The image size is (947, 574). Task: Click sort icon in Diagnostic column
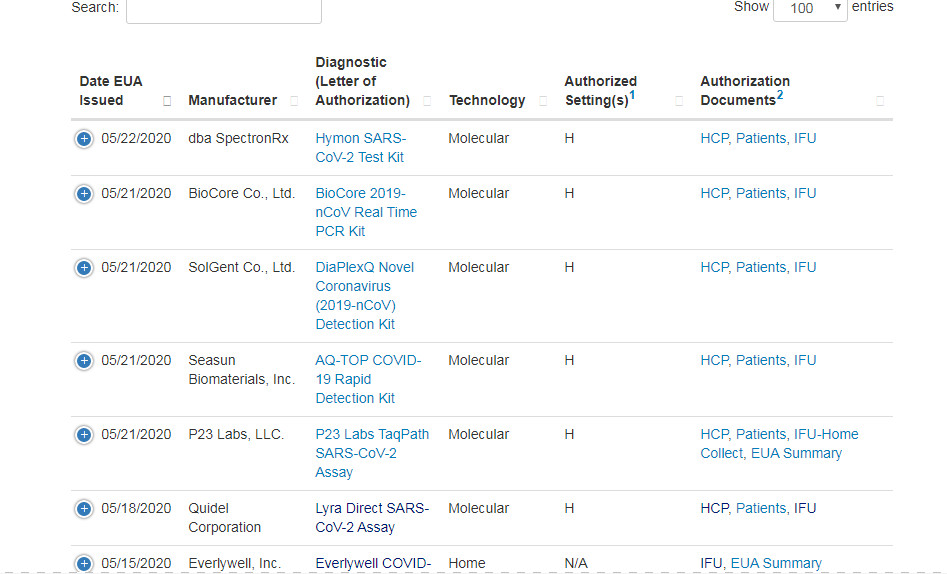(x=427, y=101)
